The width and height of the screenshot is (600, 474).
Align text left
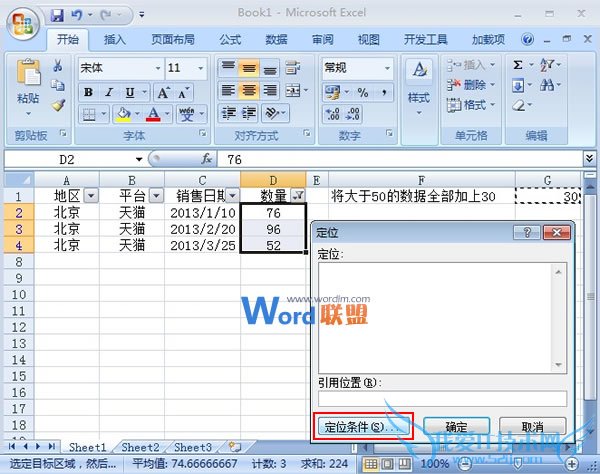(228, 91)
